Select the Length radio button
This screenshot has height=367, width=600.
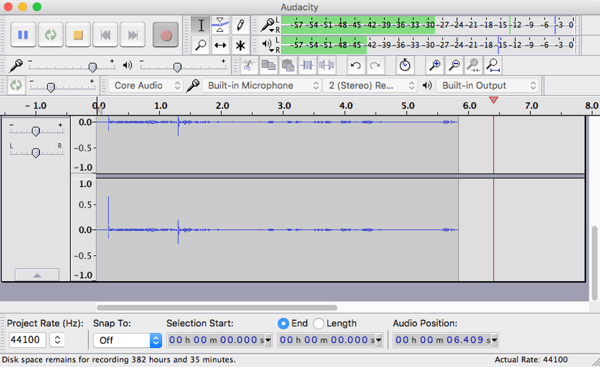(318, 323)
